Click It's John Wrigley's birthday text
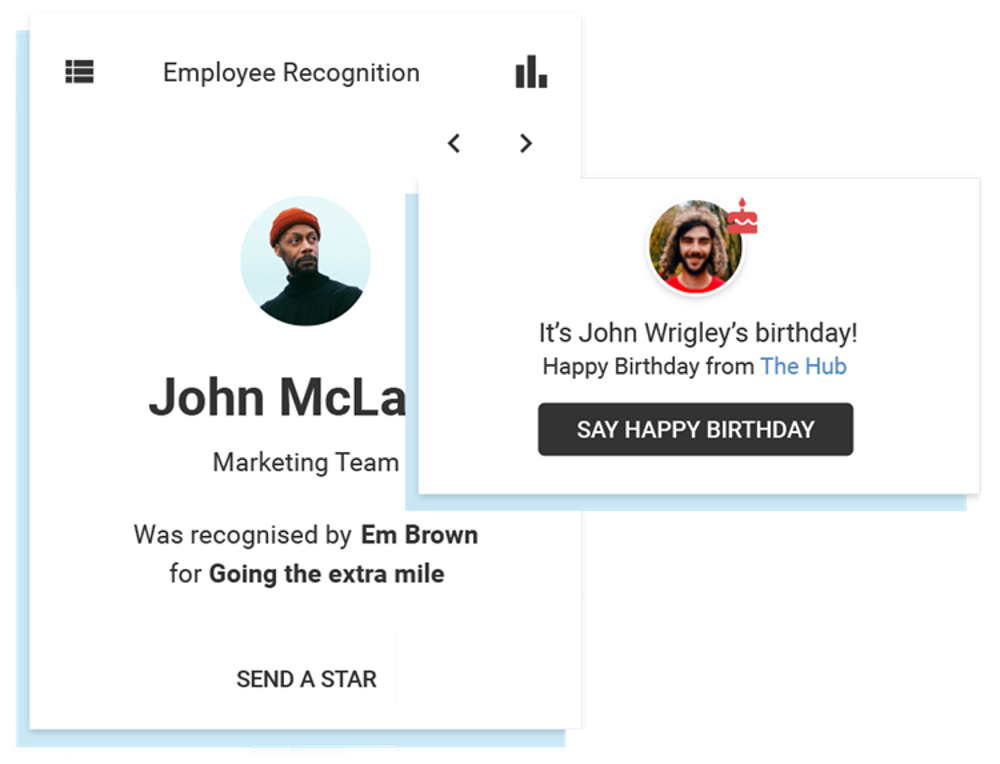The image size is (1000, 764). tap(698, 333)
